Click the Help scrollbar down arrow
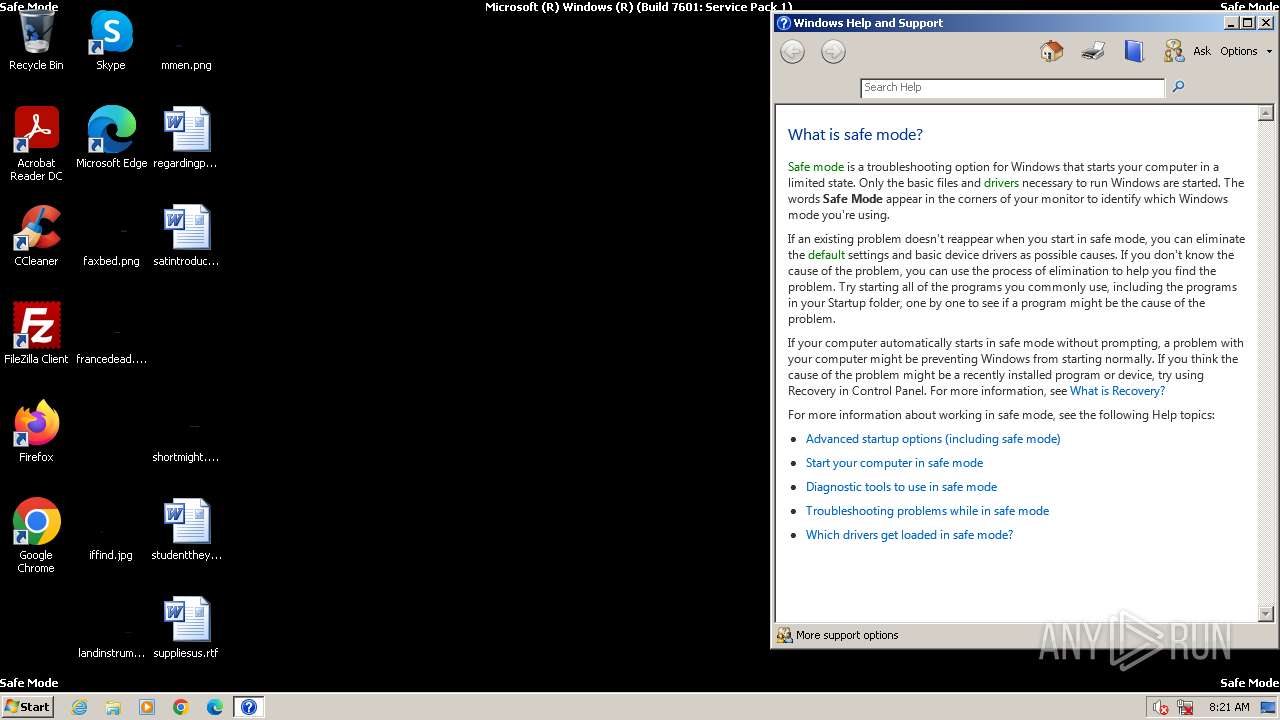1280x720 pixels. click(1265, 613)
